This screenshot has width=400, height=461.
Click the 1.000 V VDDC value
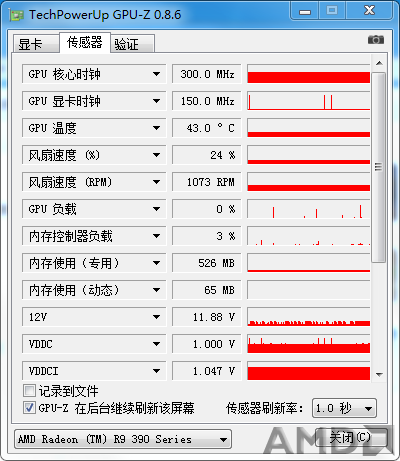pyautogui.click(x=207, y=344)
